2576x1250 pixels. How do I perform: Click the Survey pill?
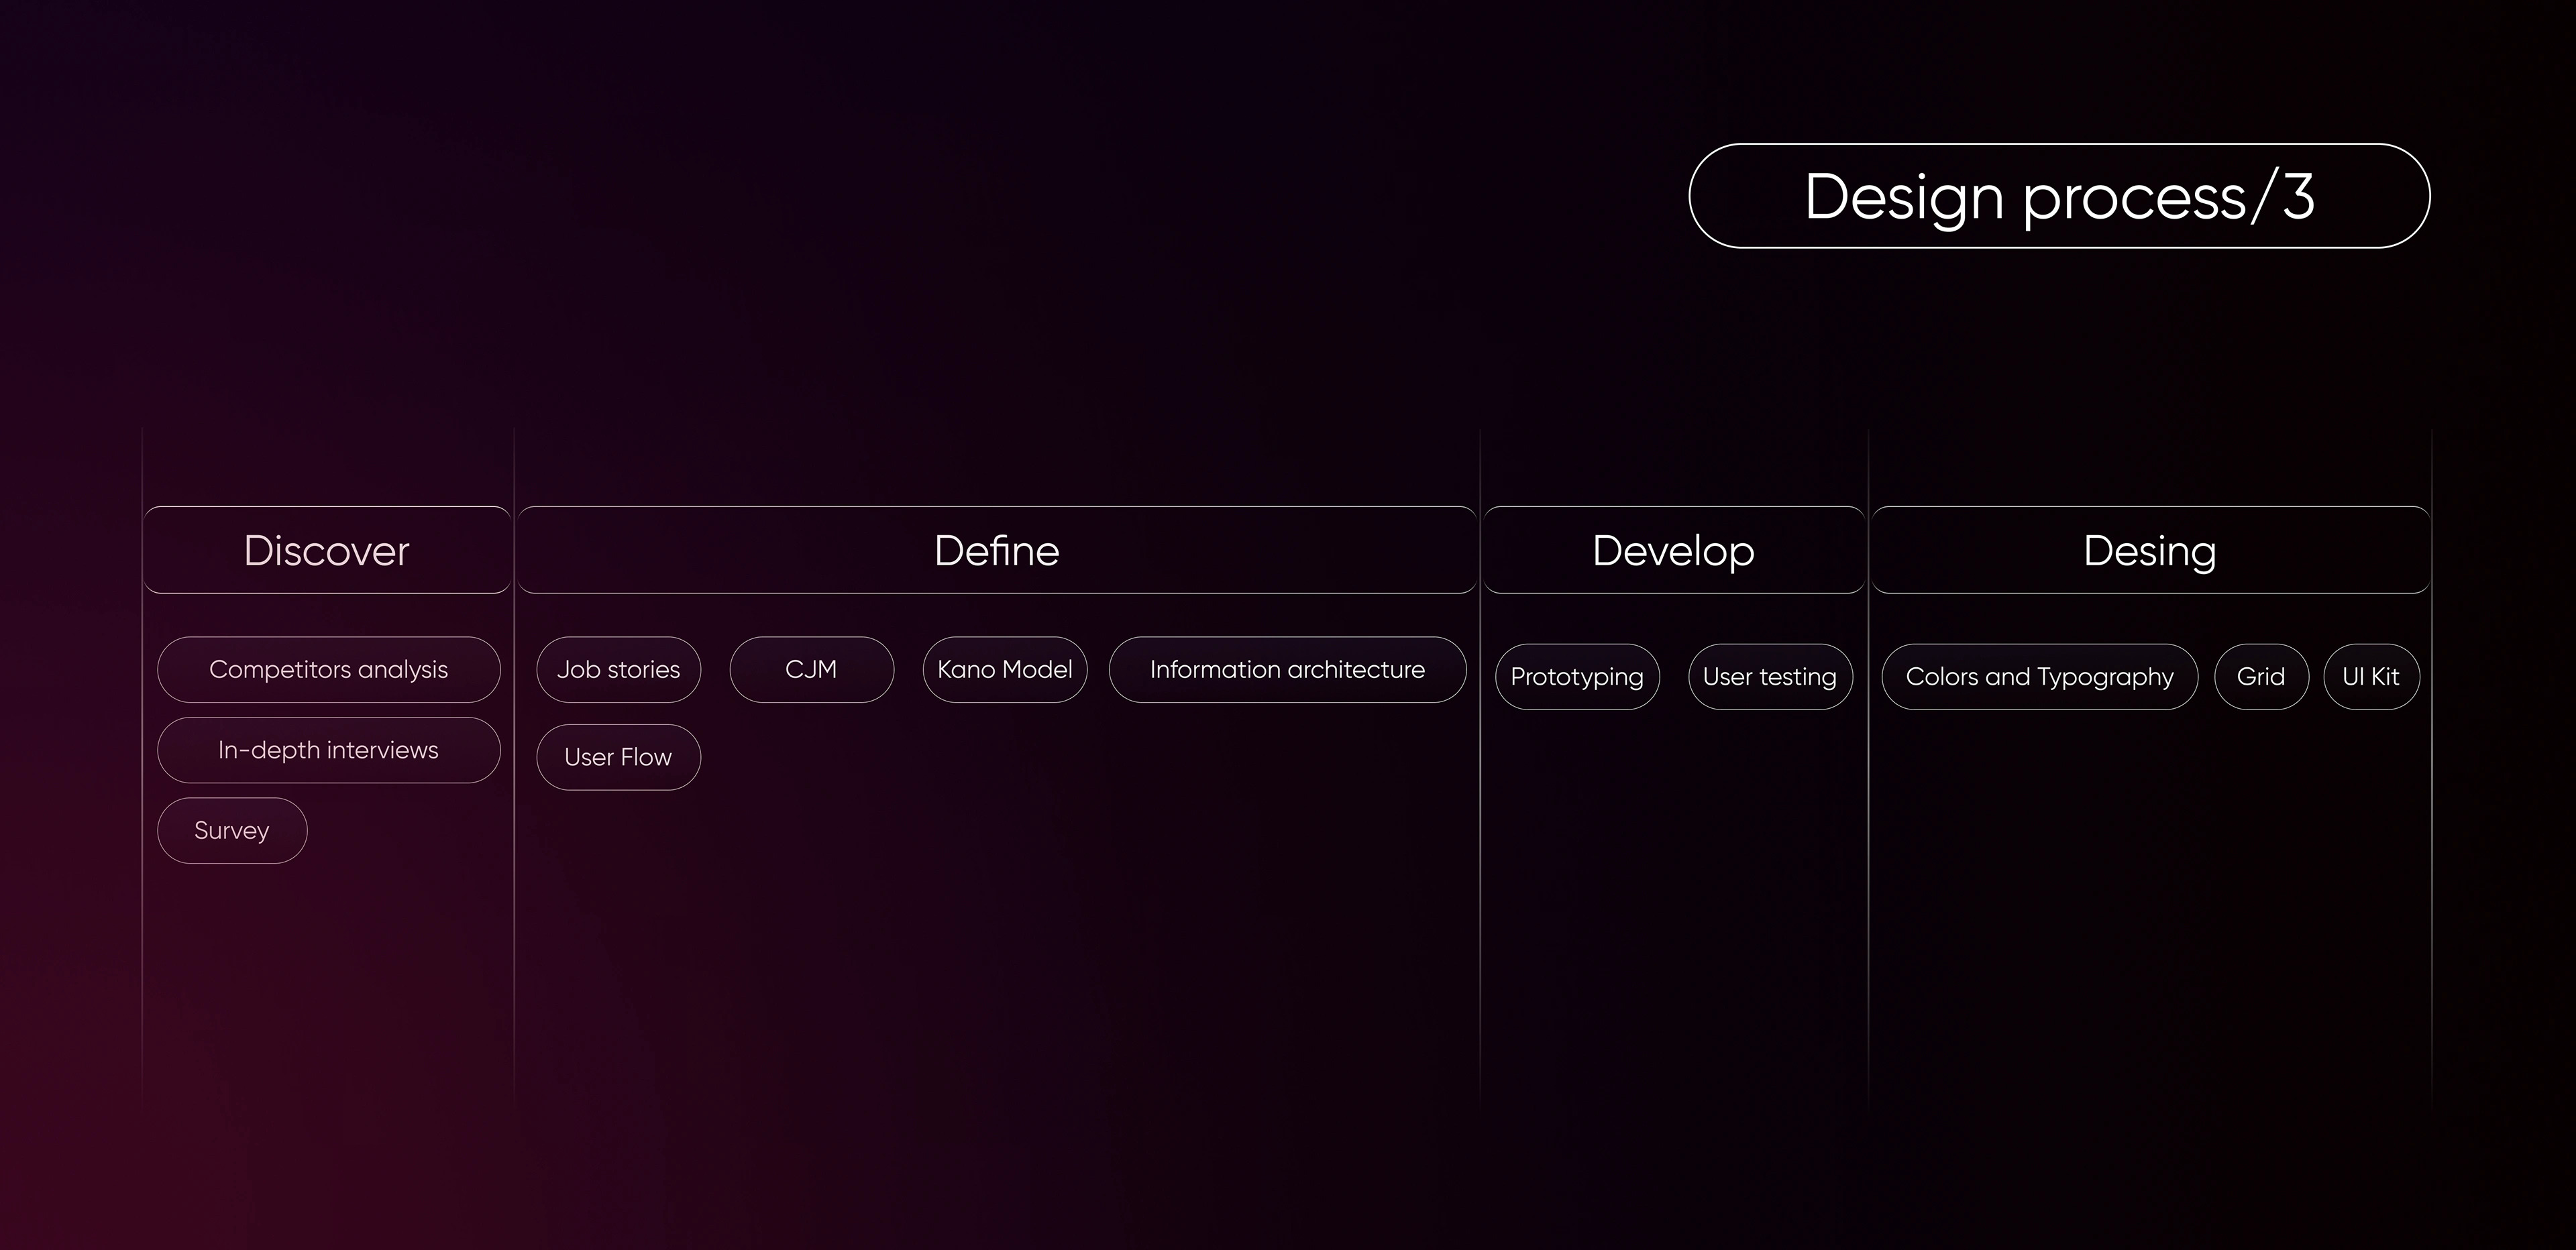(232, 830)
